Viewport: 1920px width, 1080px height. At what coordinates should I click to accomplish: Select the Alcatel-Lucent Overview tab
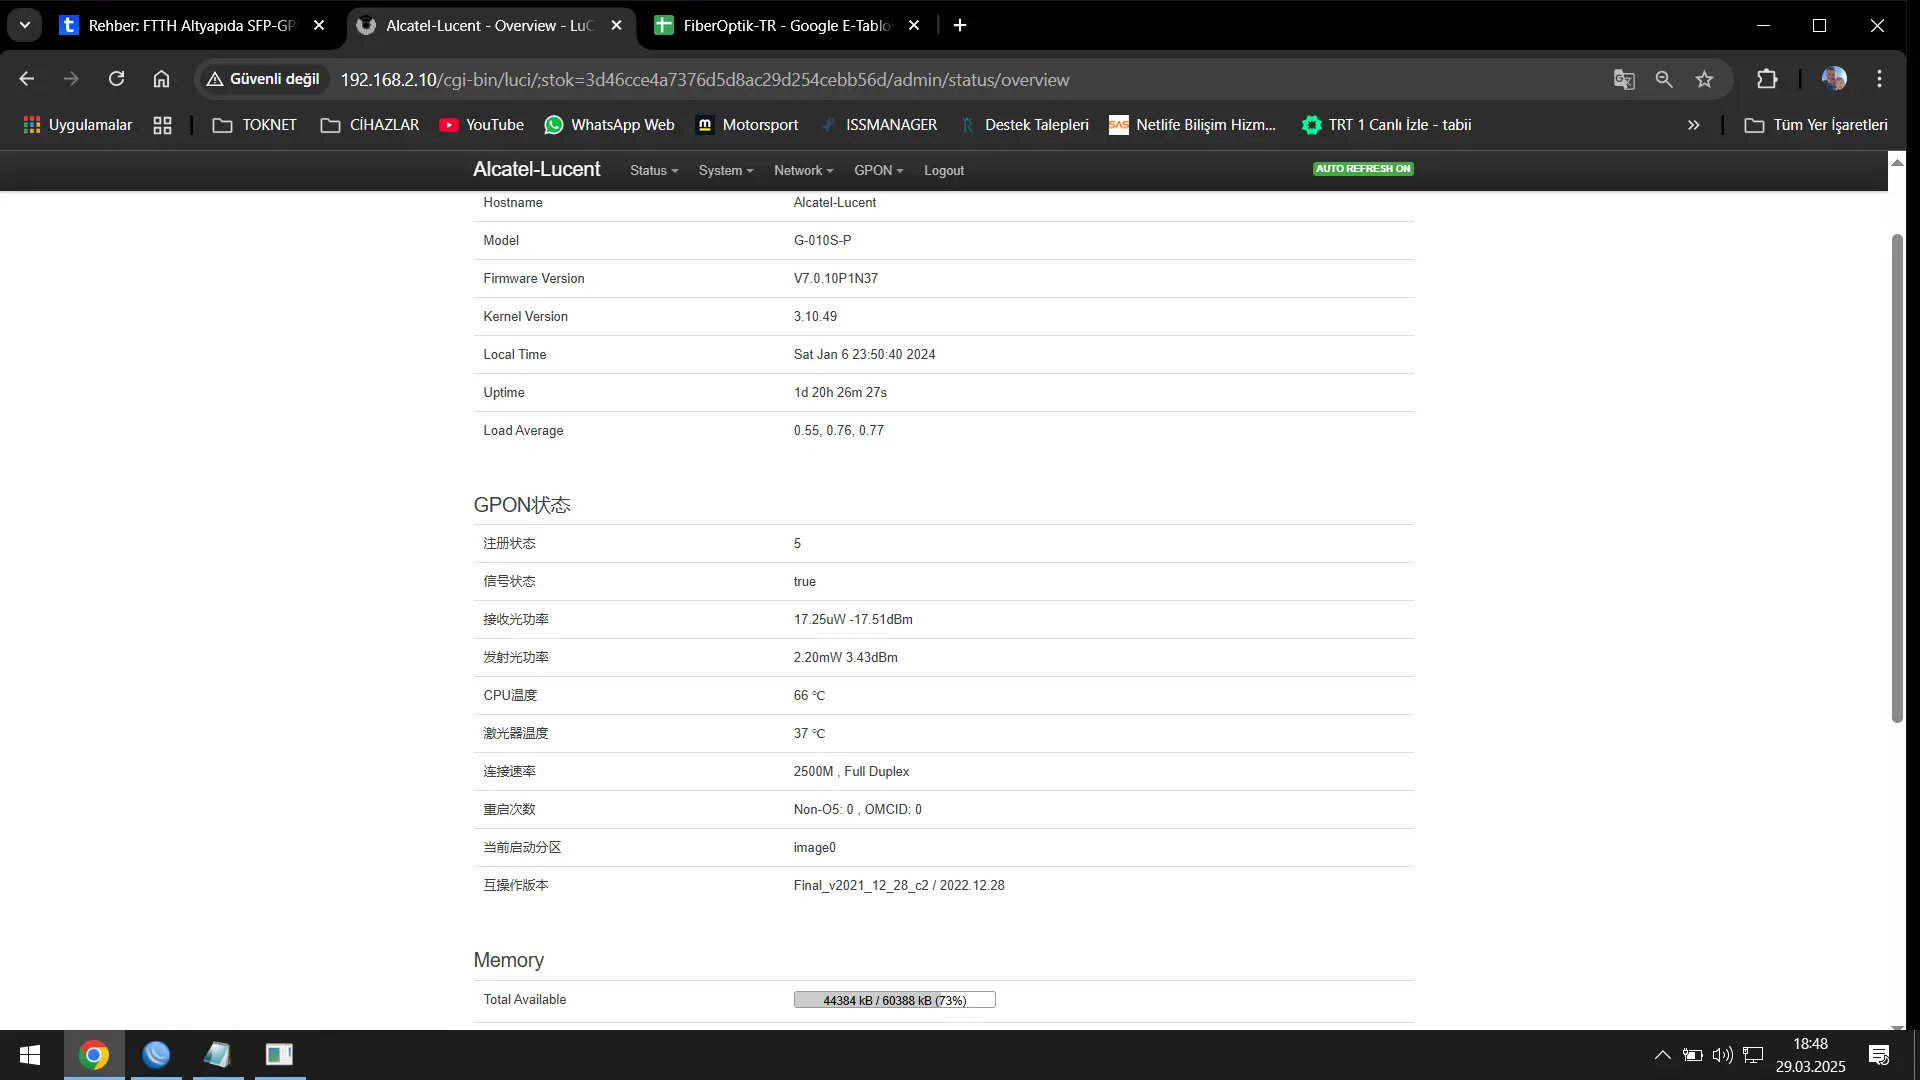coord(489,26)
